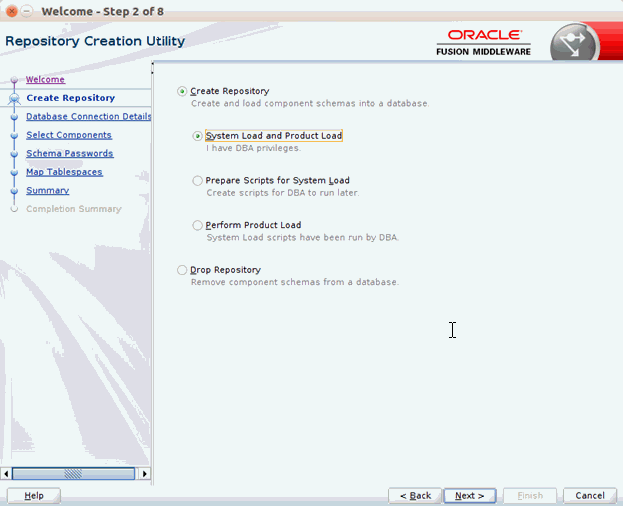Open the Welcome step link

45,79
